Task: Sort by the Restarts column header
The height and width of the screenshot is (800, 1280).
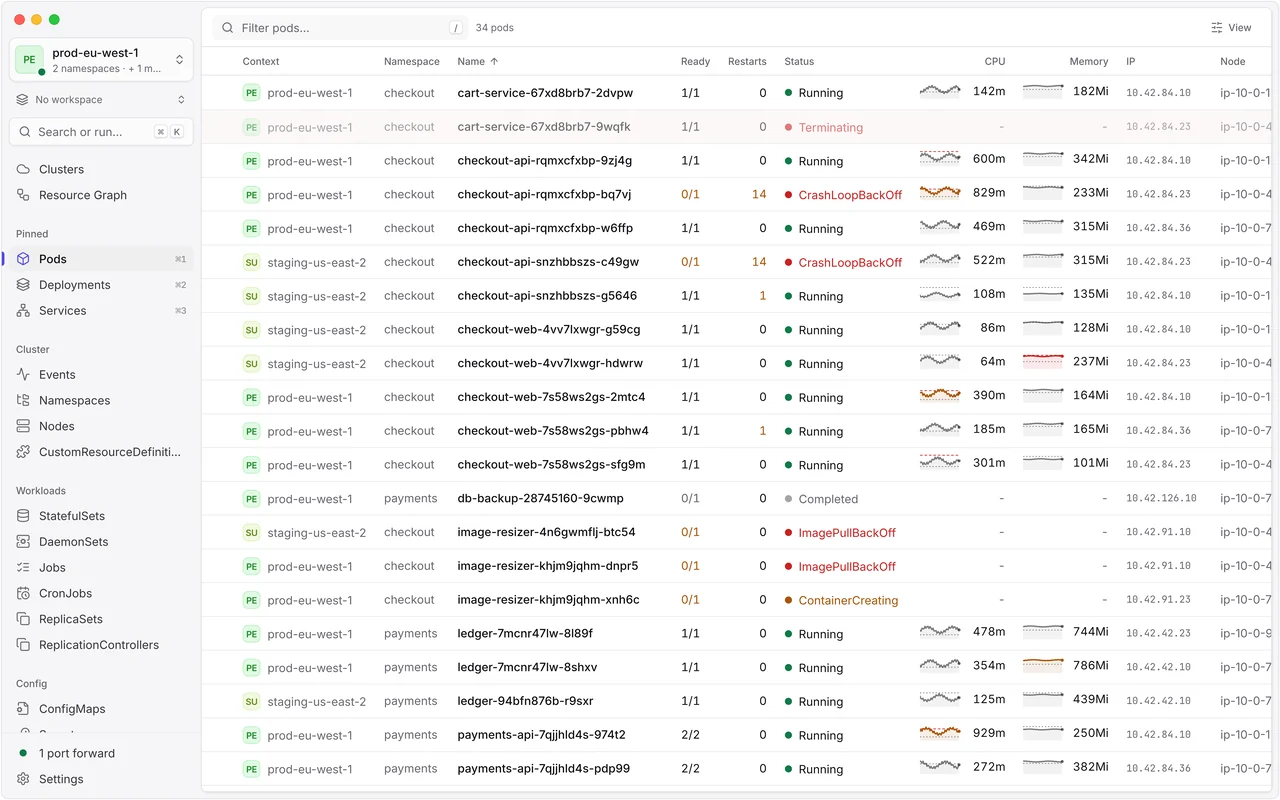Action: pyautogui.click(x=747, y=62)
